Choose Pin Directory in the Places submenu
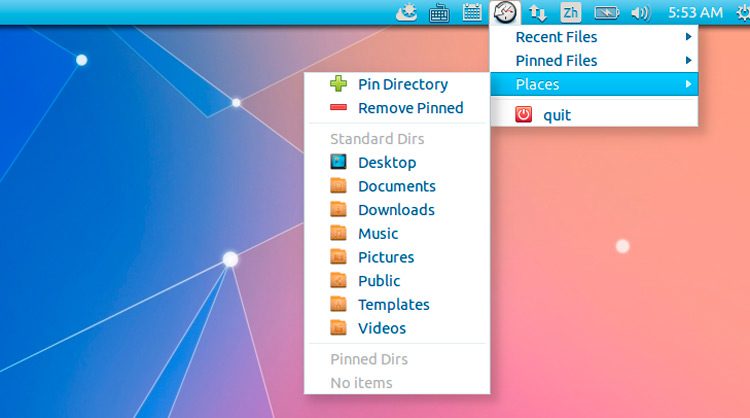 pos(397,84)
